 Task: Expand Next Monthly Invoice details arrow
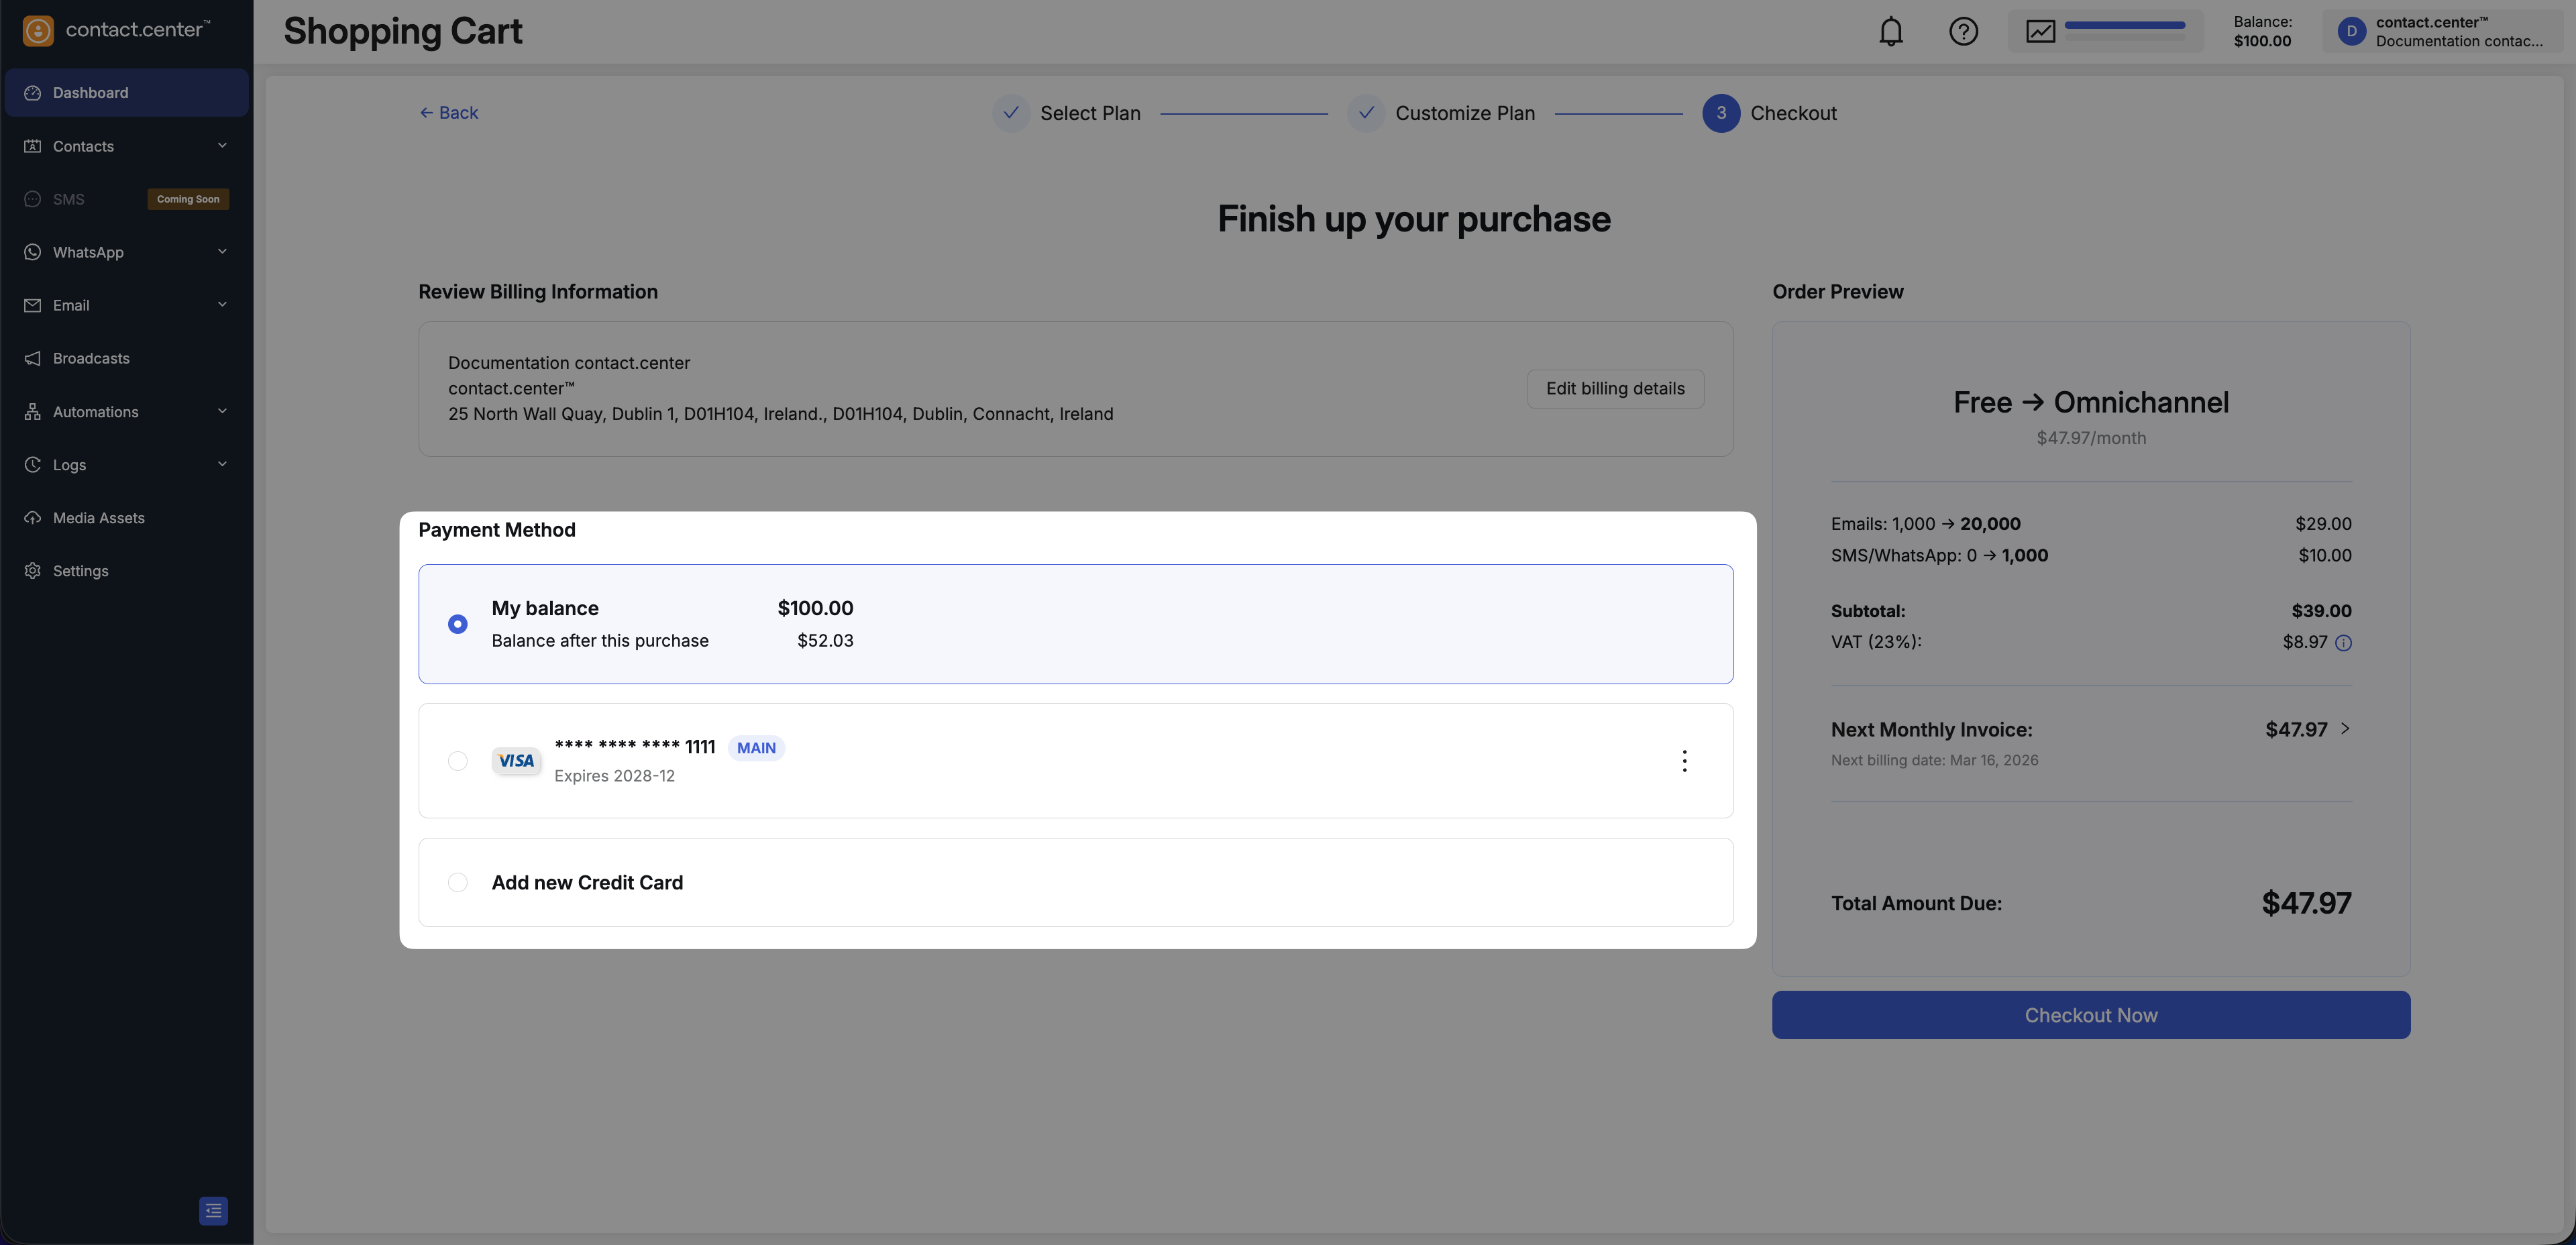click(2345, 729)
